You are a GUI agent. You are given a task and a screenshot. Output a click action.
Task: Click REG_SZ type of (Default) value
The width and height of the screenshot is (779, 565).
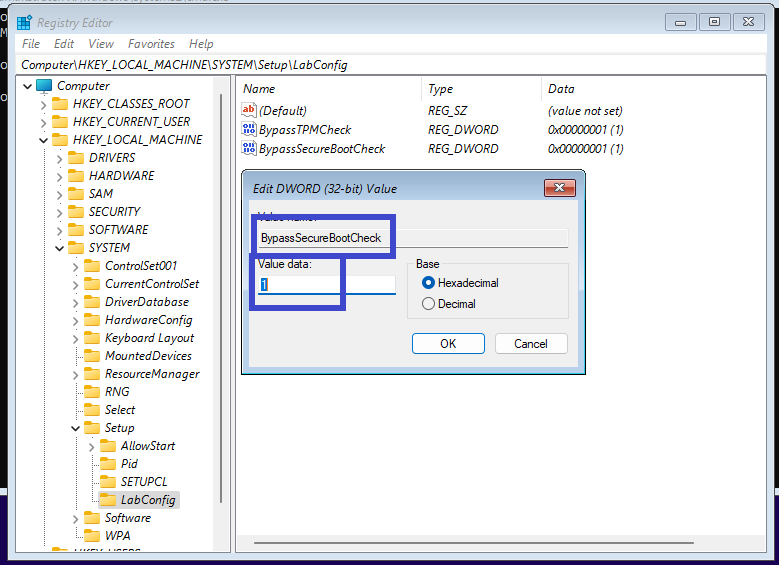pos(447,111)
